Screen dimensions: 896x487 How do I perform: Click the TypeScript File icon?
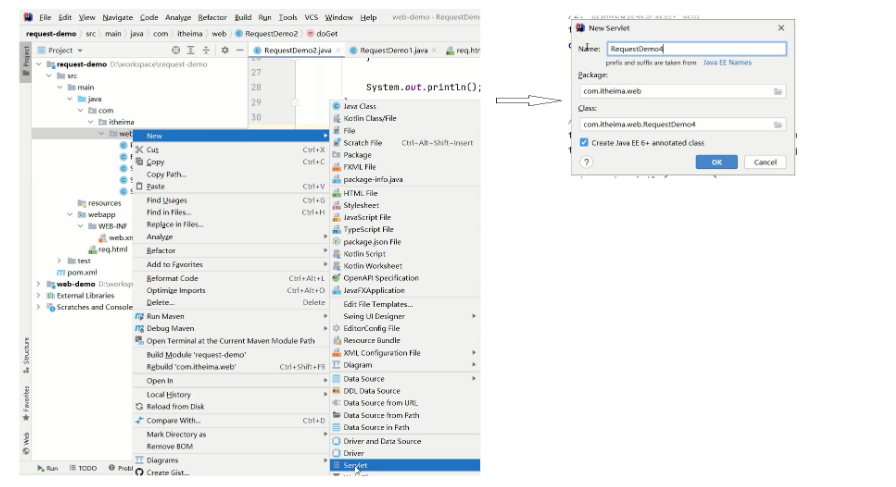click(x=337, y=229)
